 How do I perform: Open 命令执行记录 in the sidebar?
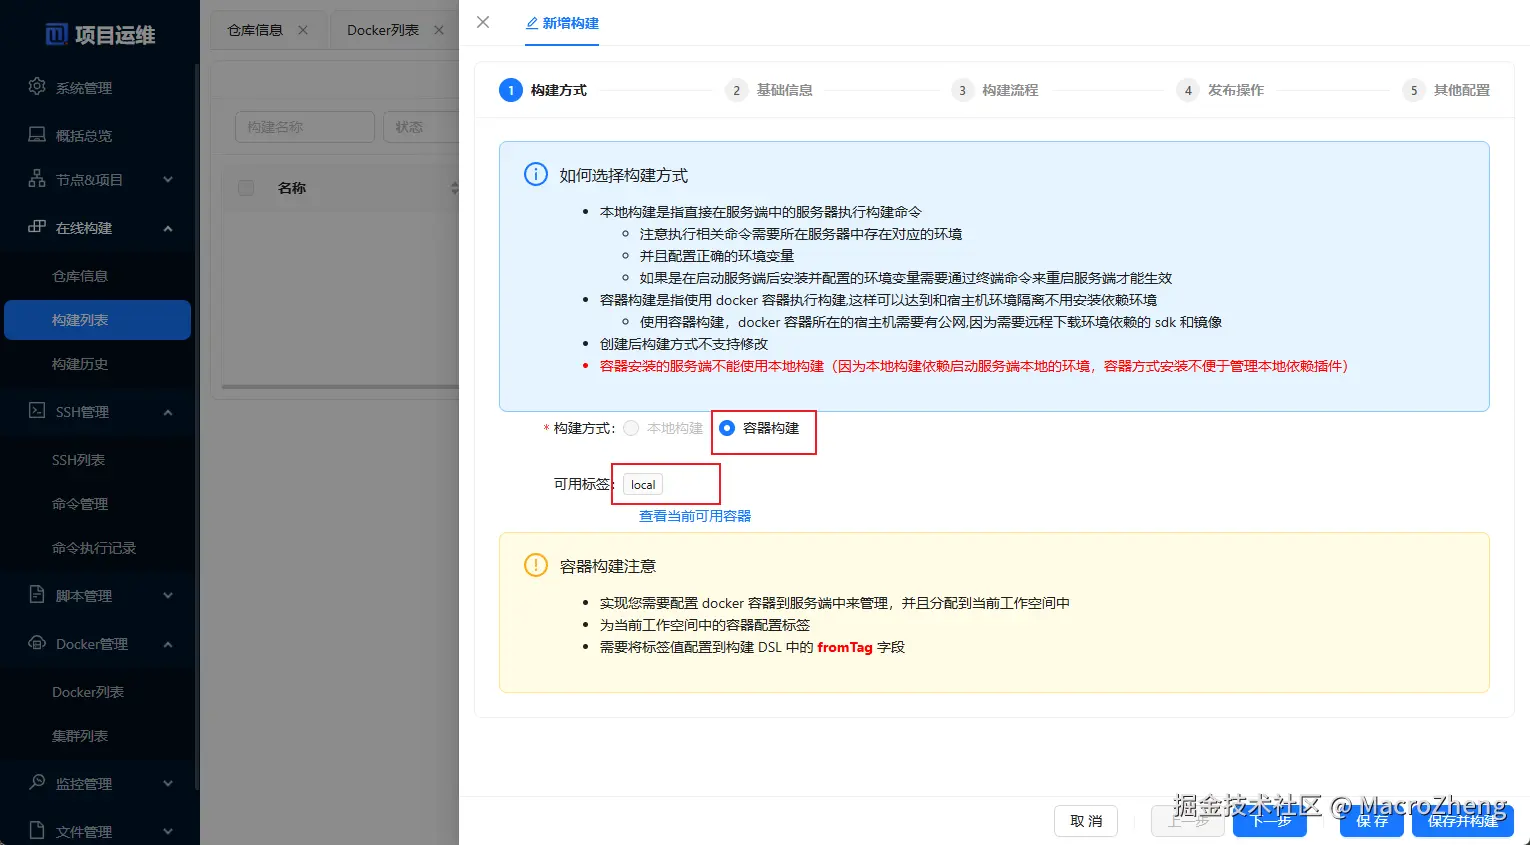(x=98, y=548)
